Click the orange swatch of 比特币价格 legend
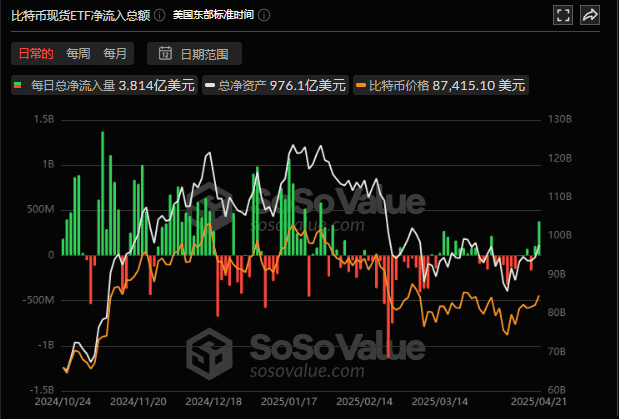 click(x=359, y=86)
